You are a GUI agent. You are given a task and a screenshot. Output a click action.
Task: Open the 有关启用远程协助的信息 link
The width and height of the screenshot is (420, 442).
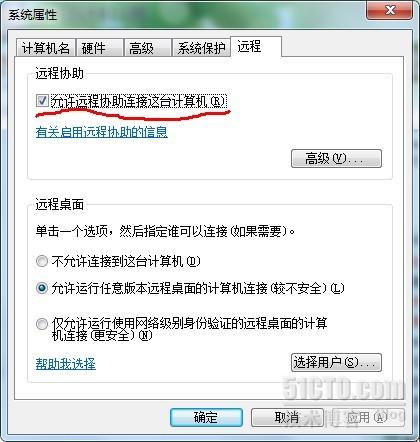[x=102, y=132]
